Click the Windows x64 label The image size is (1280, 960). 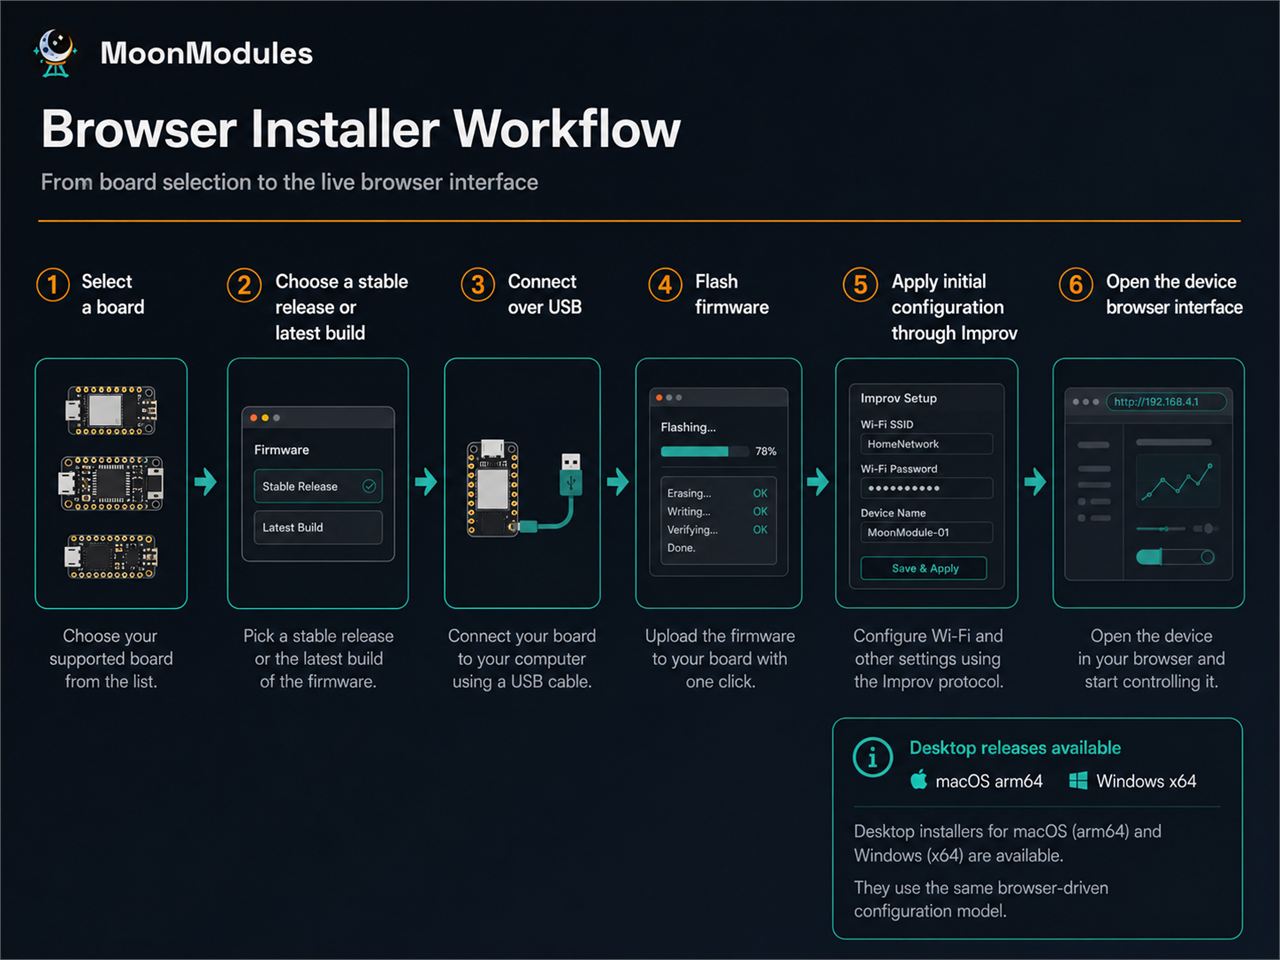click(x=1146, y=781)
